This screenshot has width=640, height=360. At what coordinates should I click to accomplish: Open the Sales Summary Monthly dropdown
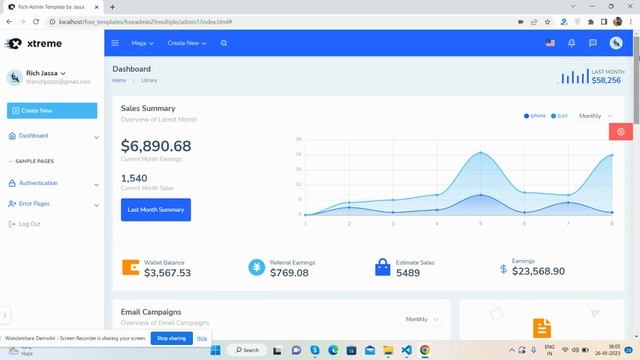tap(596, 116)
